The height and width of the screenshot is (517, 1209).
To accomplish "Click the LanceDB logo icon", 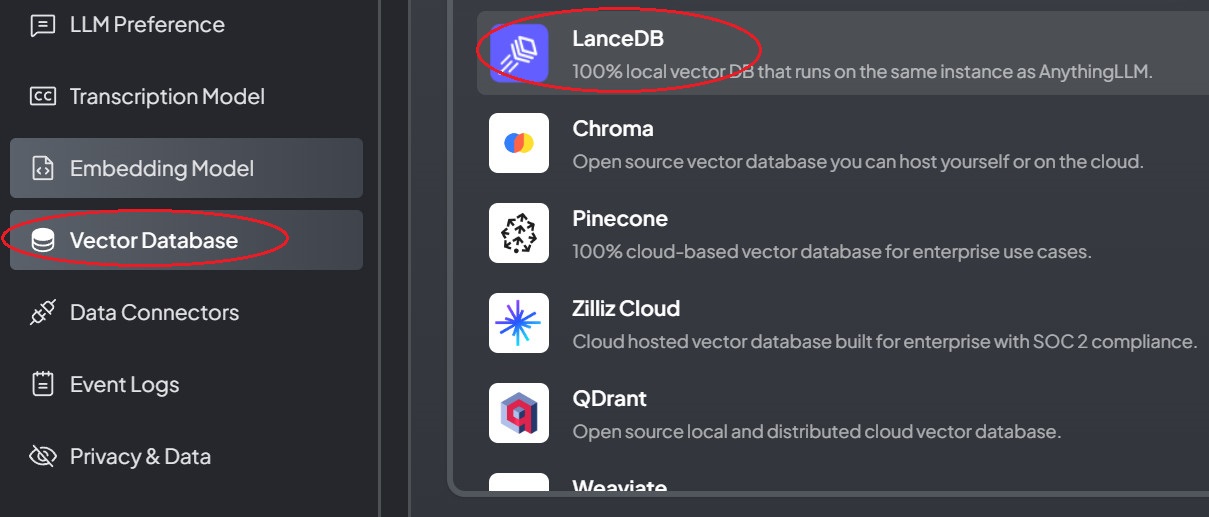I will tap(519, 54).
